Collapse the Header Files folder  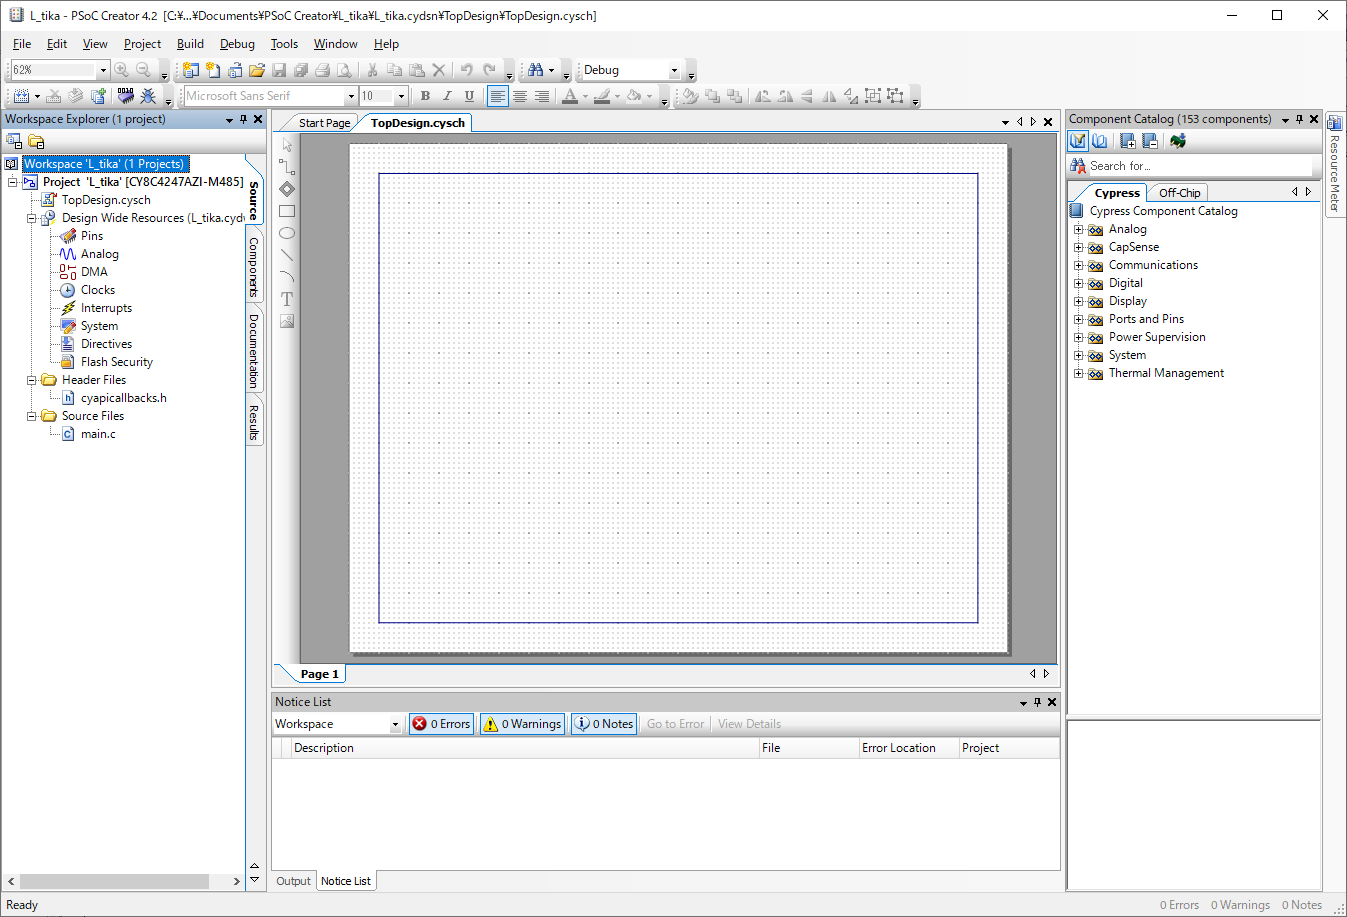click(32, 380)
